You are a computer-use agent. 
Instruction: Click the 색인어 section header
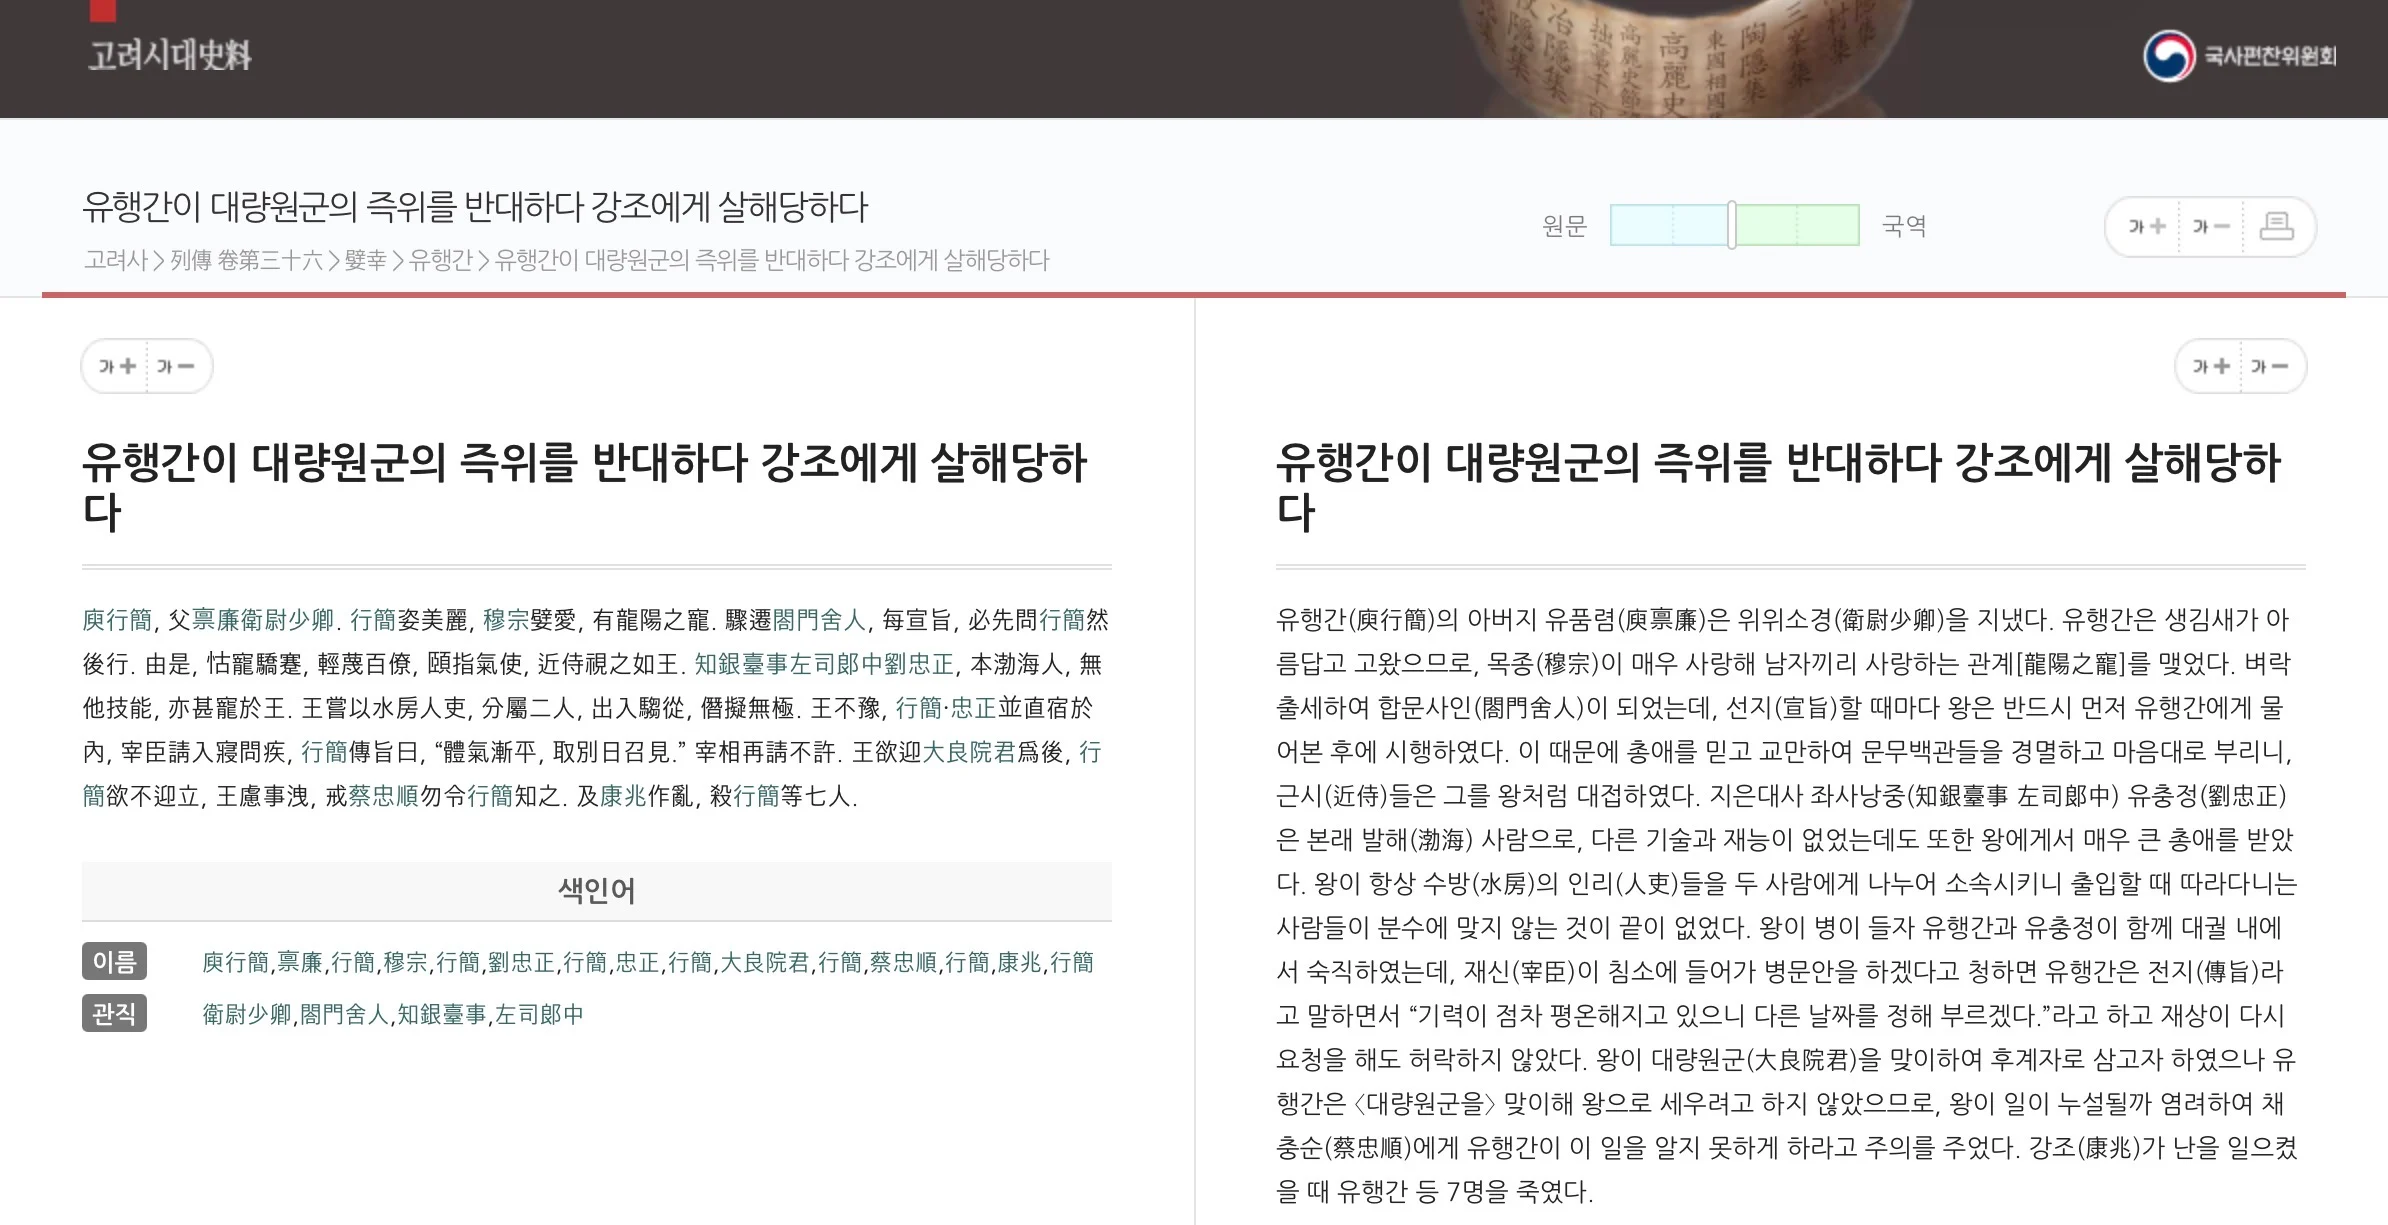click(597, 890)
